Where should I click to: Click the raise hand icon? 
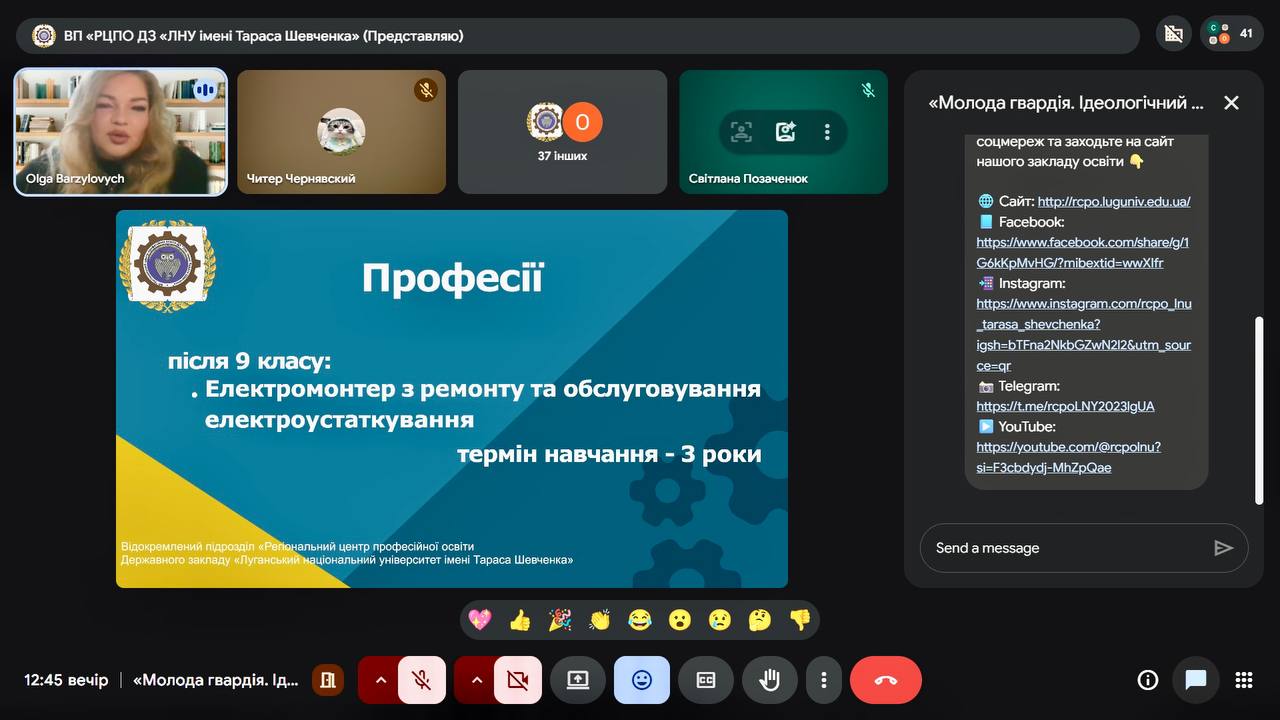(769, 680)
